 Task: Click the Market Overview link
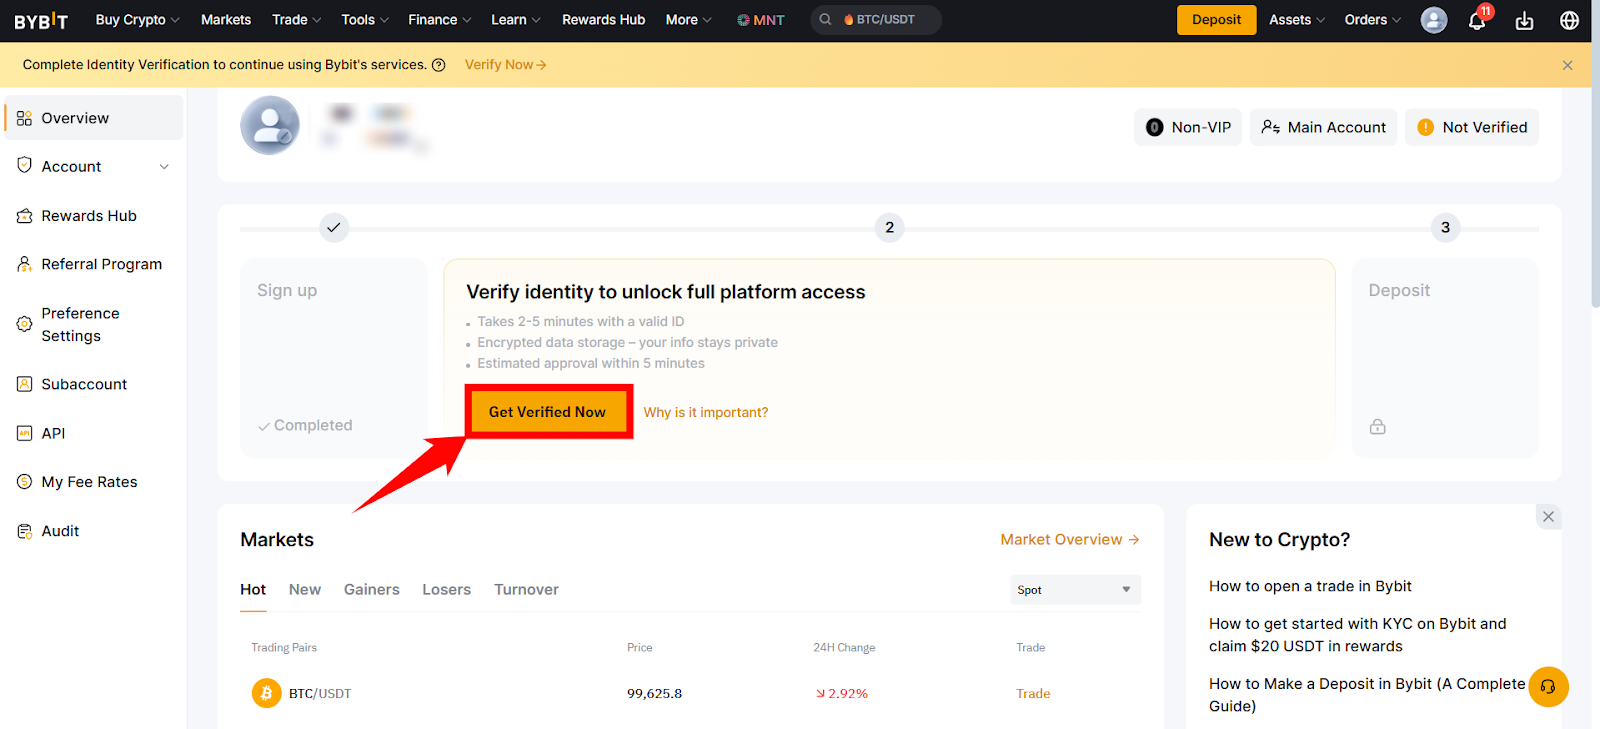pyautogui.click(x=1070, y=539)
